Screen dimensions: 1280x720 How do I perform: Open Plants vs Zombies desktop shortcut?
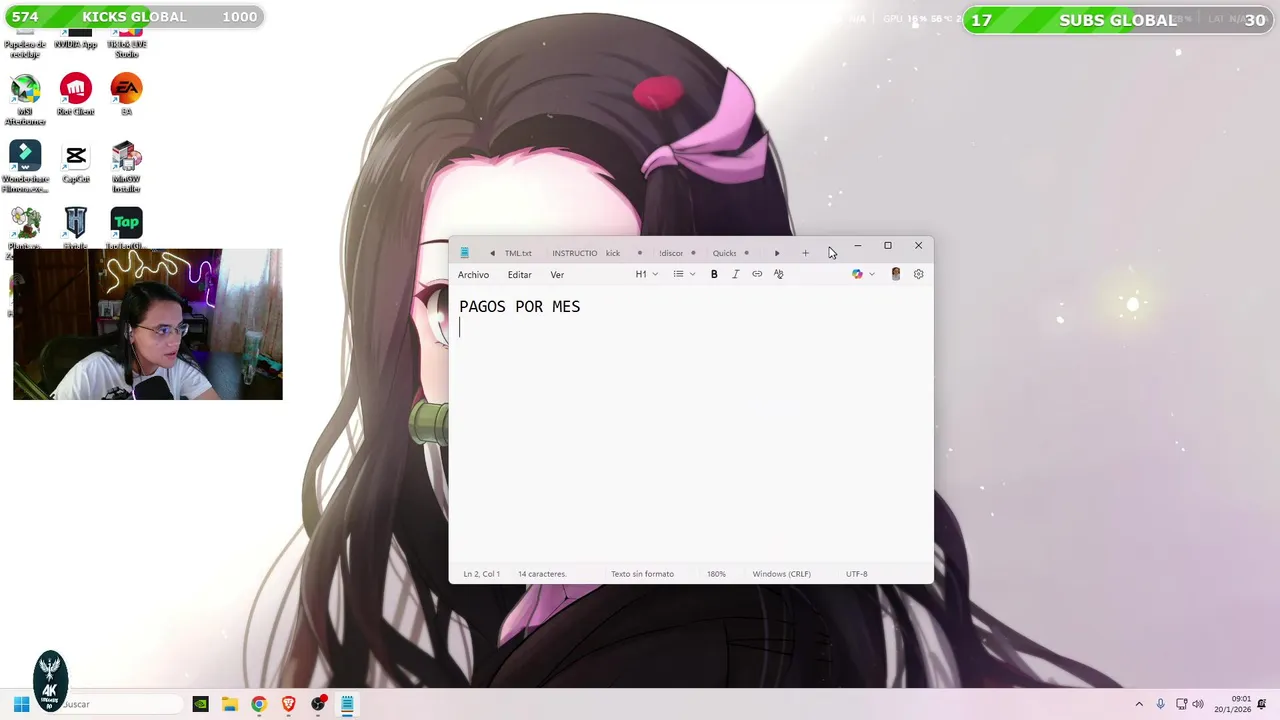[25, 228]
